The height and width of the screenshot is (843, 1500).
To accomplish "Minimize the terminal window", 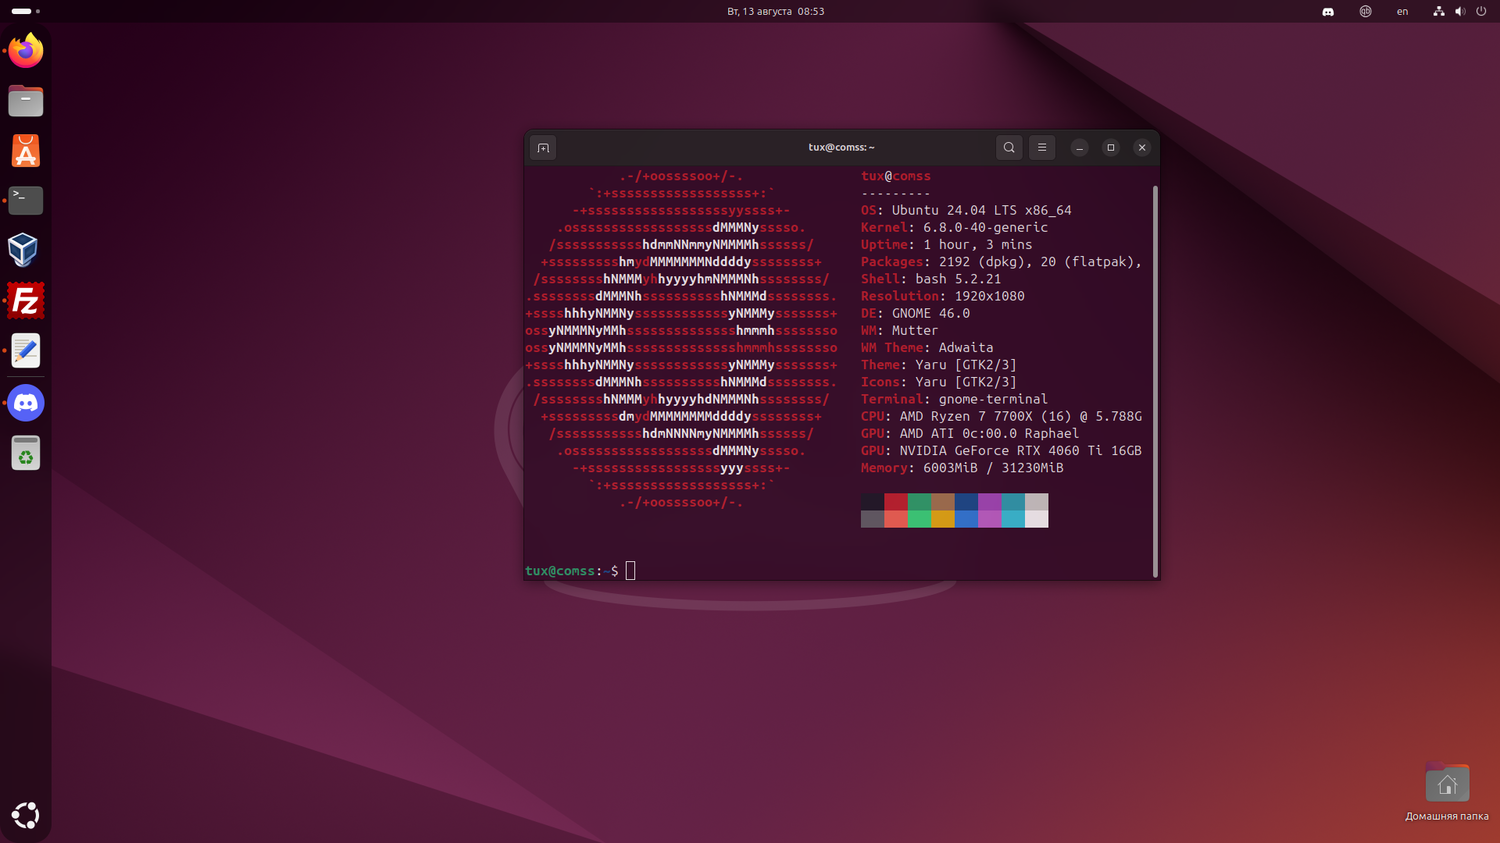I will [x=1079, y=148].
